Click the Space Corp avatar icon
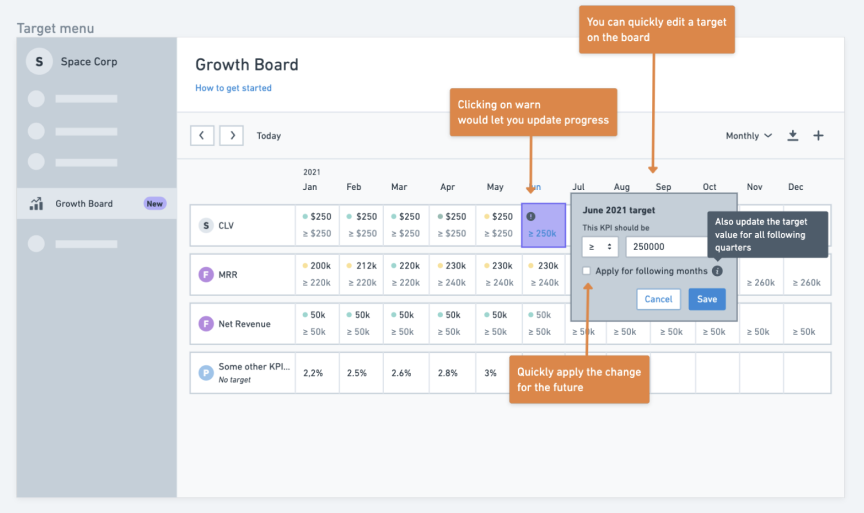Viewport: 864px width, 513px height. [x=39, y=62]
